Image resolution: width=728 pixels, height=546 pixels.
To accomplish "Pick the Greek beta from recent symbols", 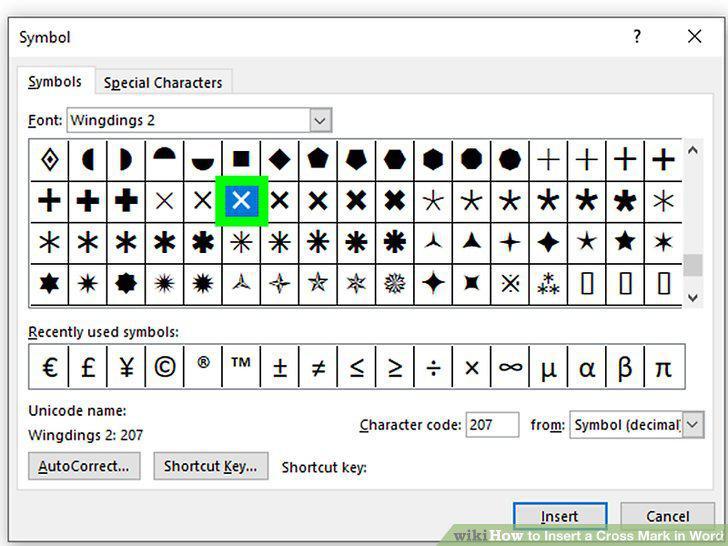I will [x=625, y=367].
